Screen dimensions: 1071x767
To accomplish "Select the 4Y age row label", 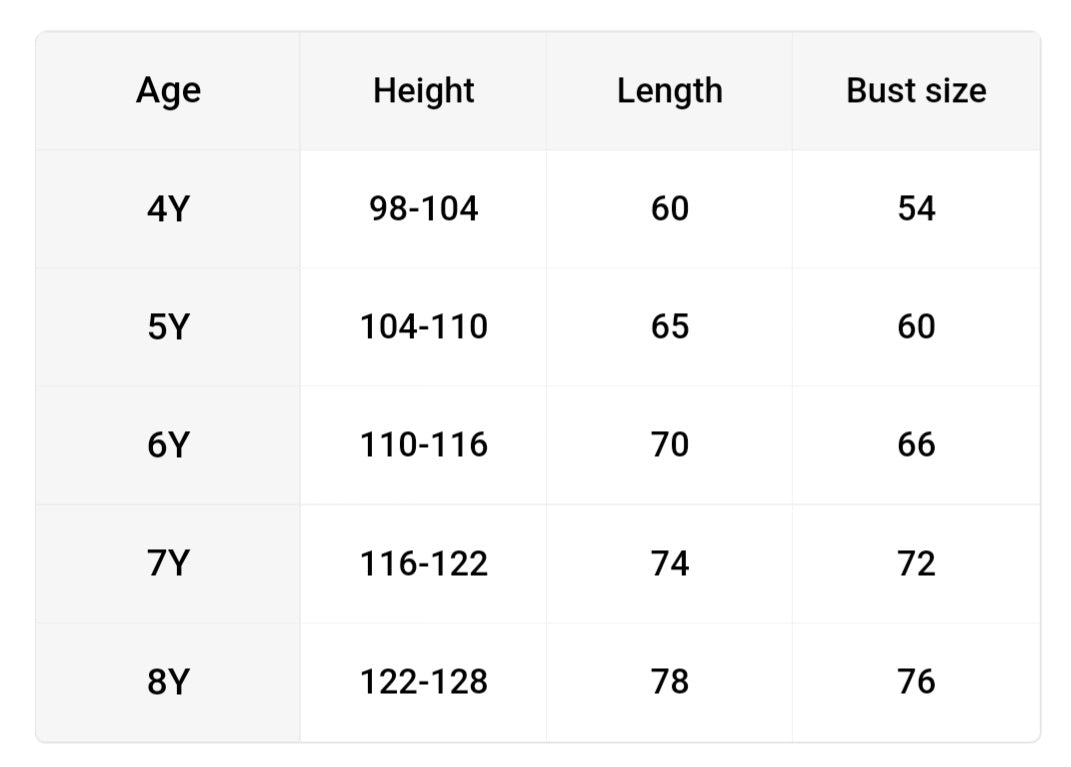I will click(x=168, y=209).
